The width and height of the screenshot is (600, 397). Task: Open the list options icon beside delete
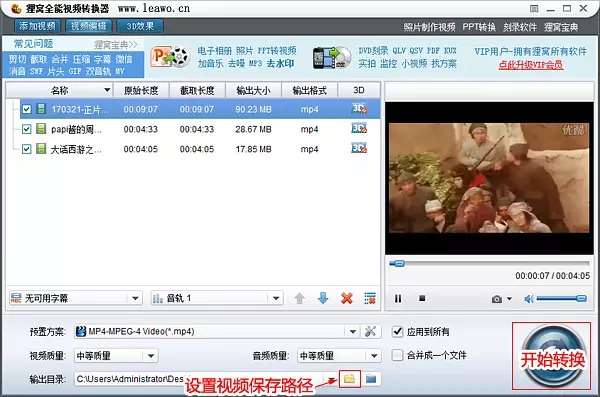tap(370, 298)
